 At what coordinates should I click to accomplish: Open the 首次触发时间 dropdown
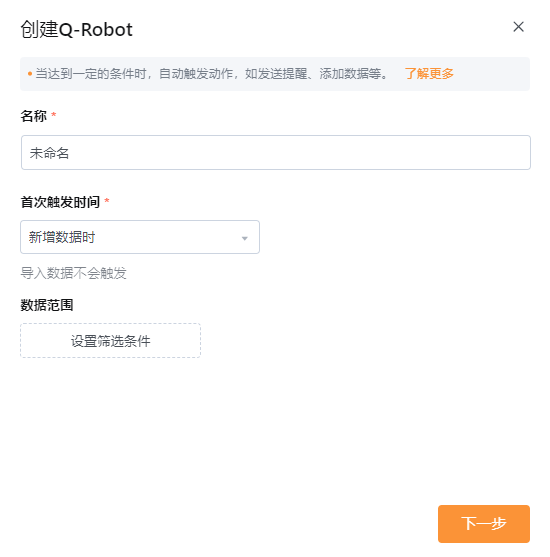pos(140,237)
